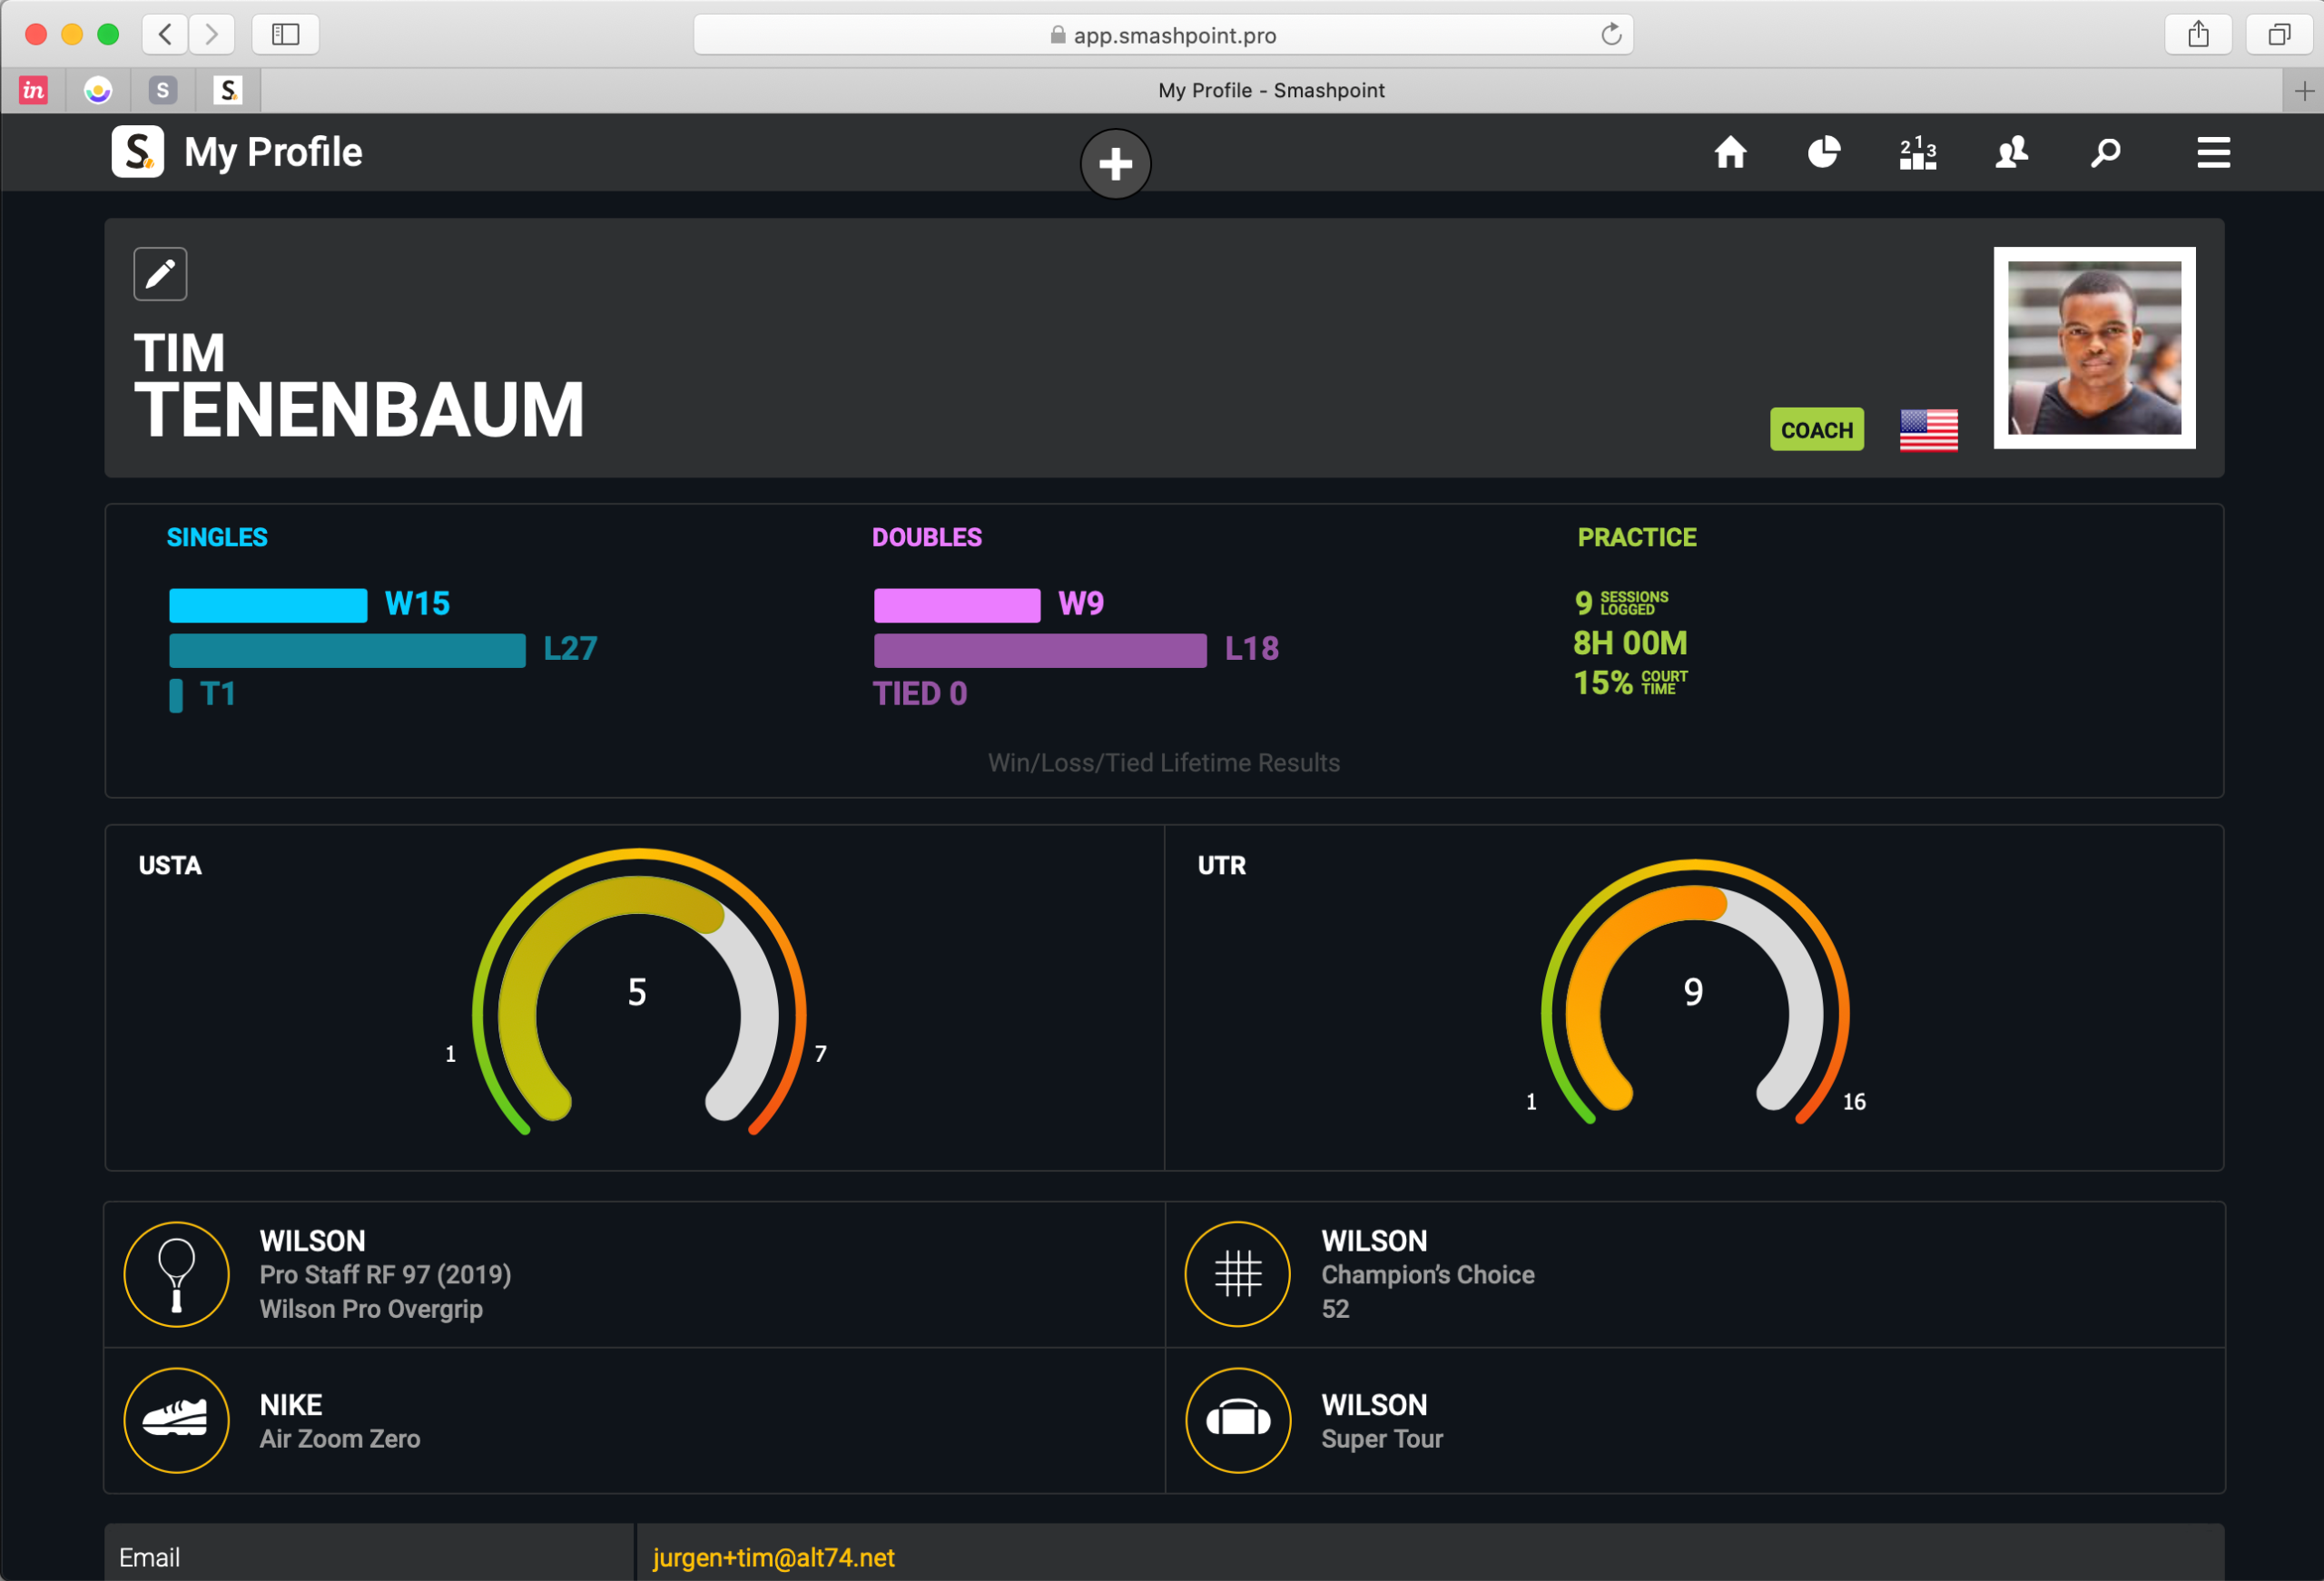This screenshot has width=2324, height=1581.
Task: Click the Nike shoe icon
Action: tap(177, 1420)
